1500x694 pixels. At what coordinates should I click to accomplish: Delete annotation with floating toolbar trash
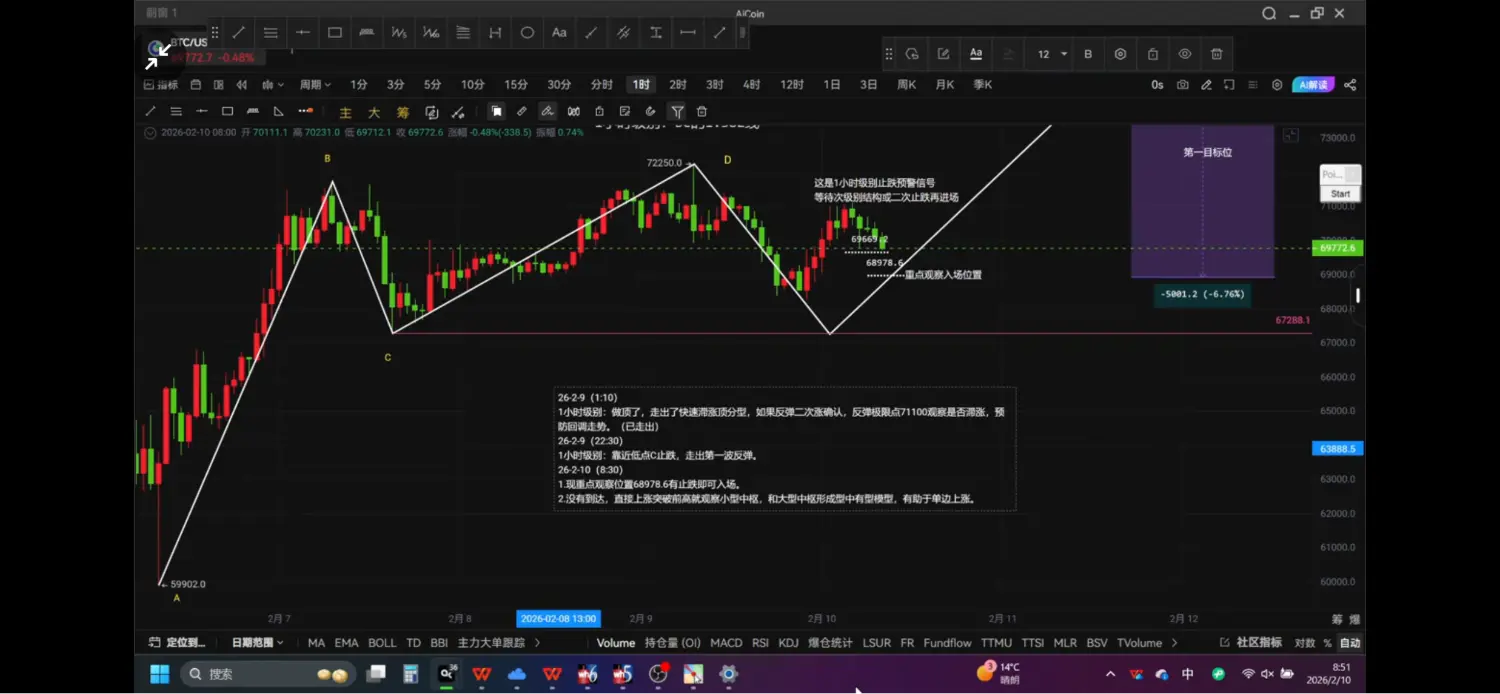click(x=1217, y=54)
